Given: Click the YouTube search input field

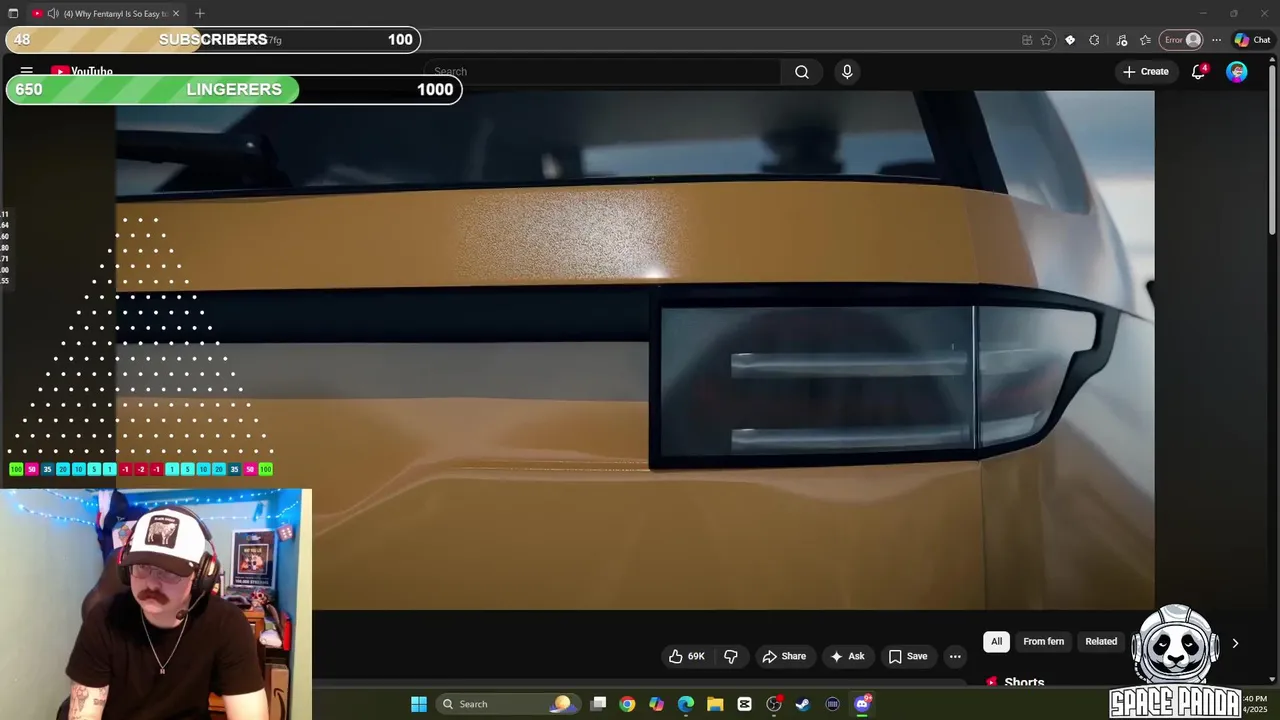Looking at the screenshot, I should [602, 72].
